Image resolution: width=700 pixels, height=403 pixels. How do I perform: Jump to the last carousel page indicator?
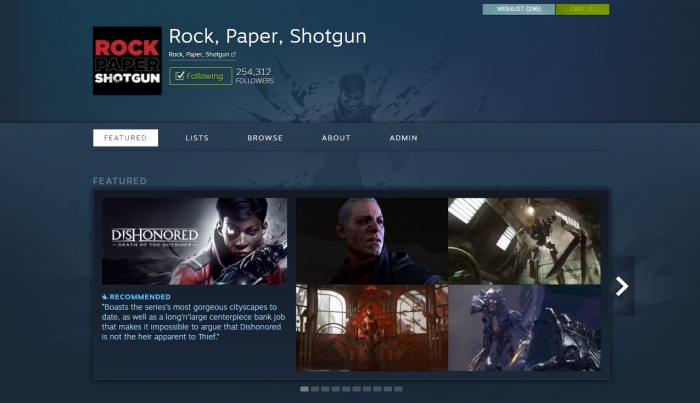pos(398,389)
